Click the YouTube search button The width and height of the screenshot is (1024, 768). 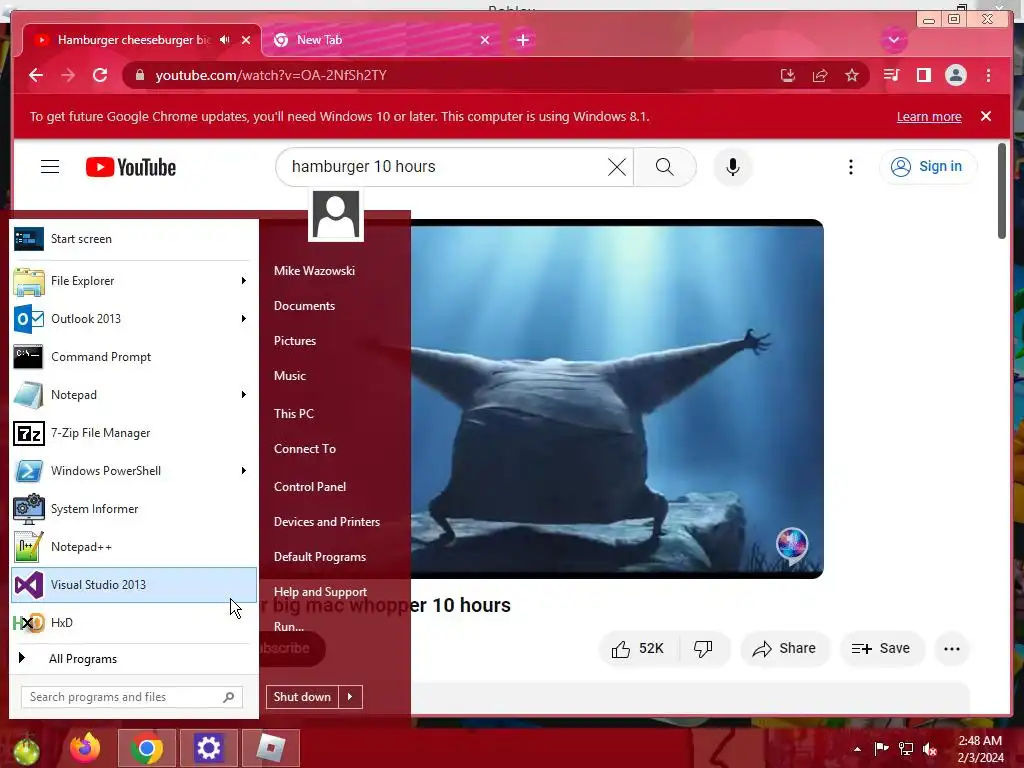(x=665, y=167)
